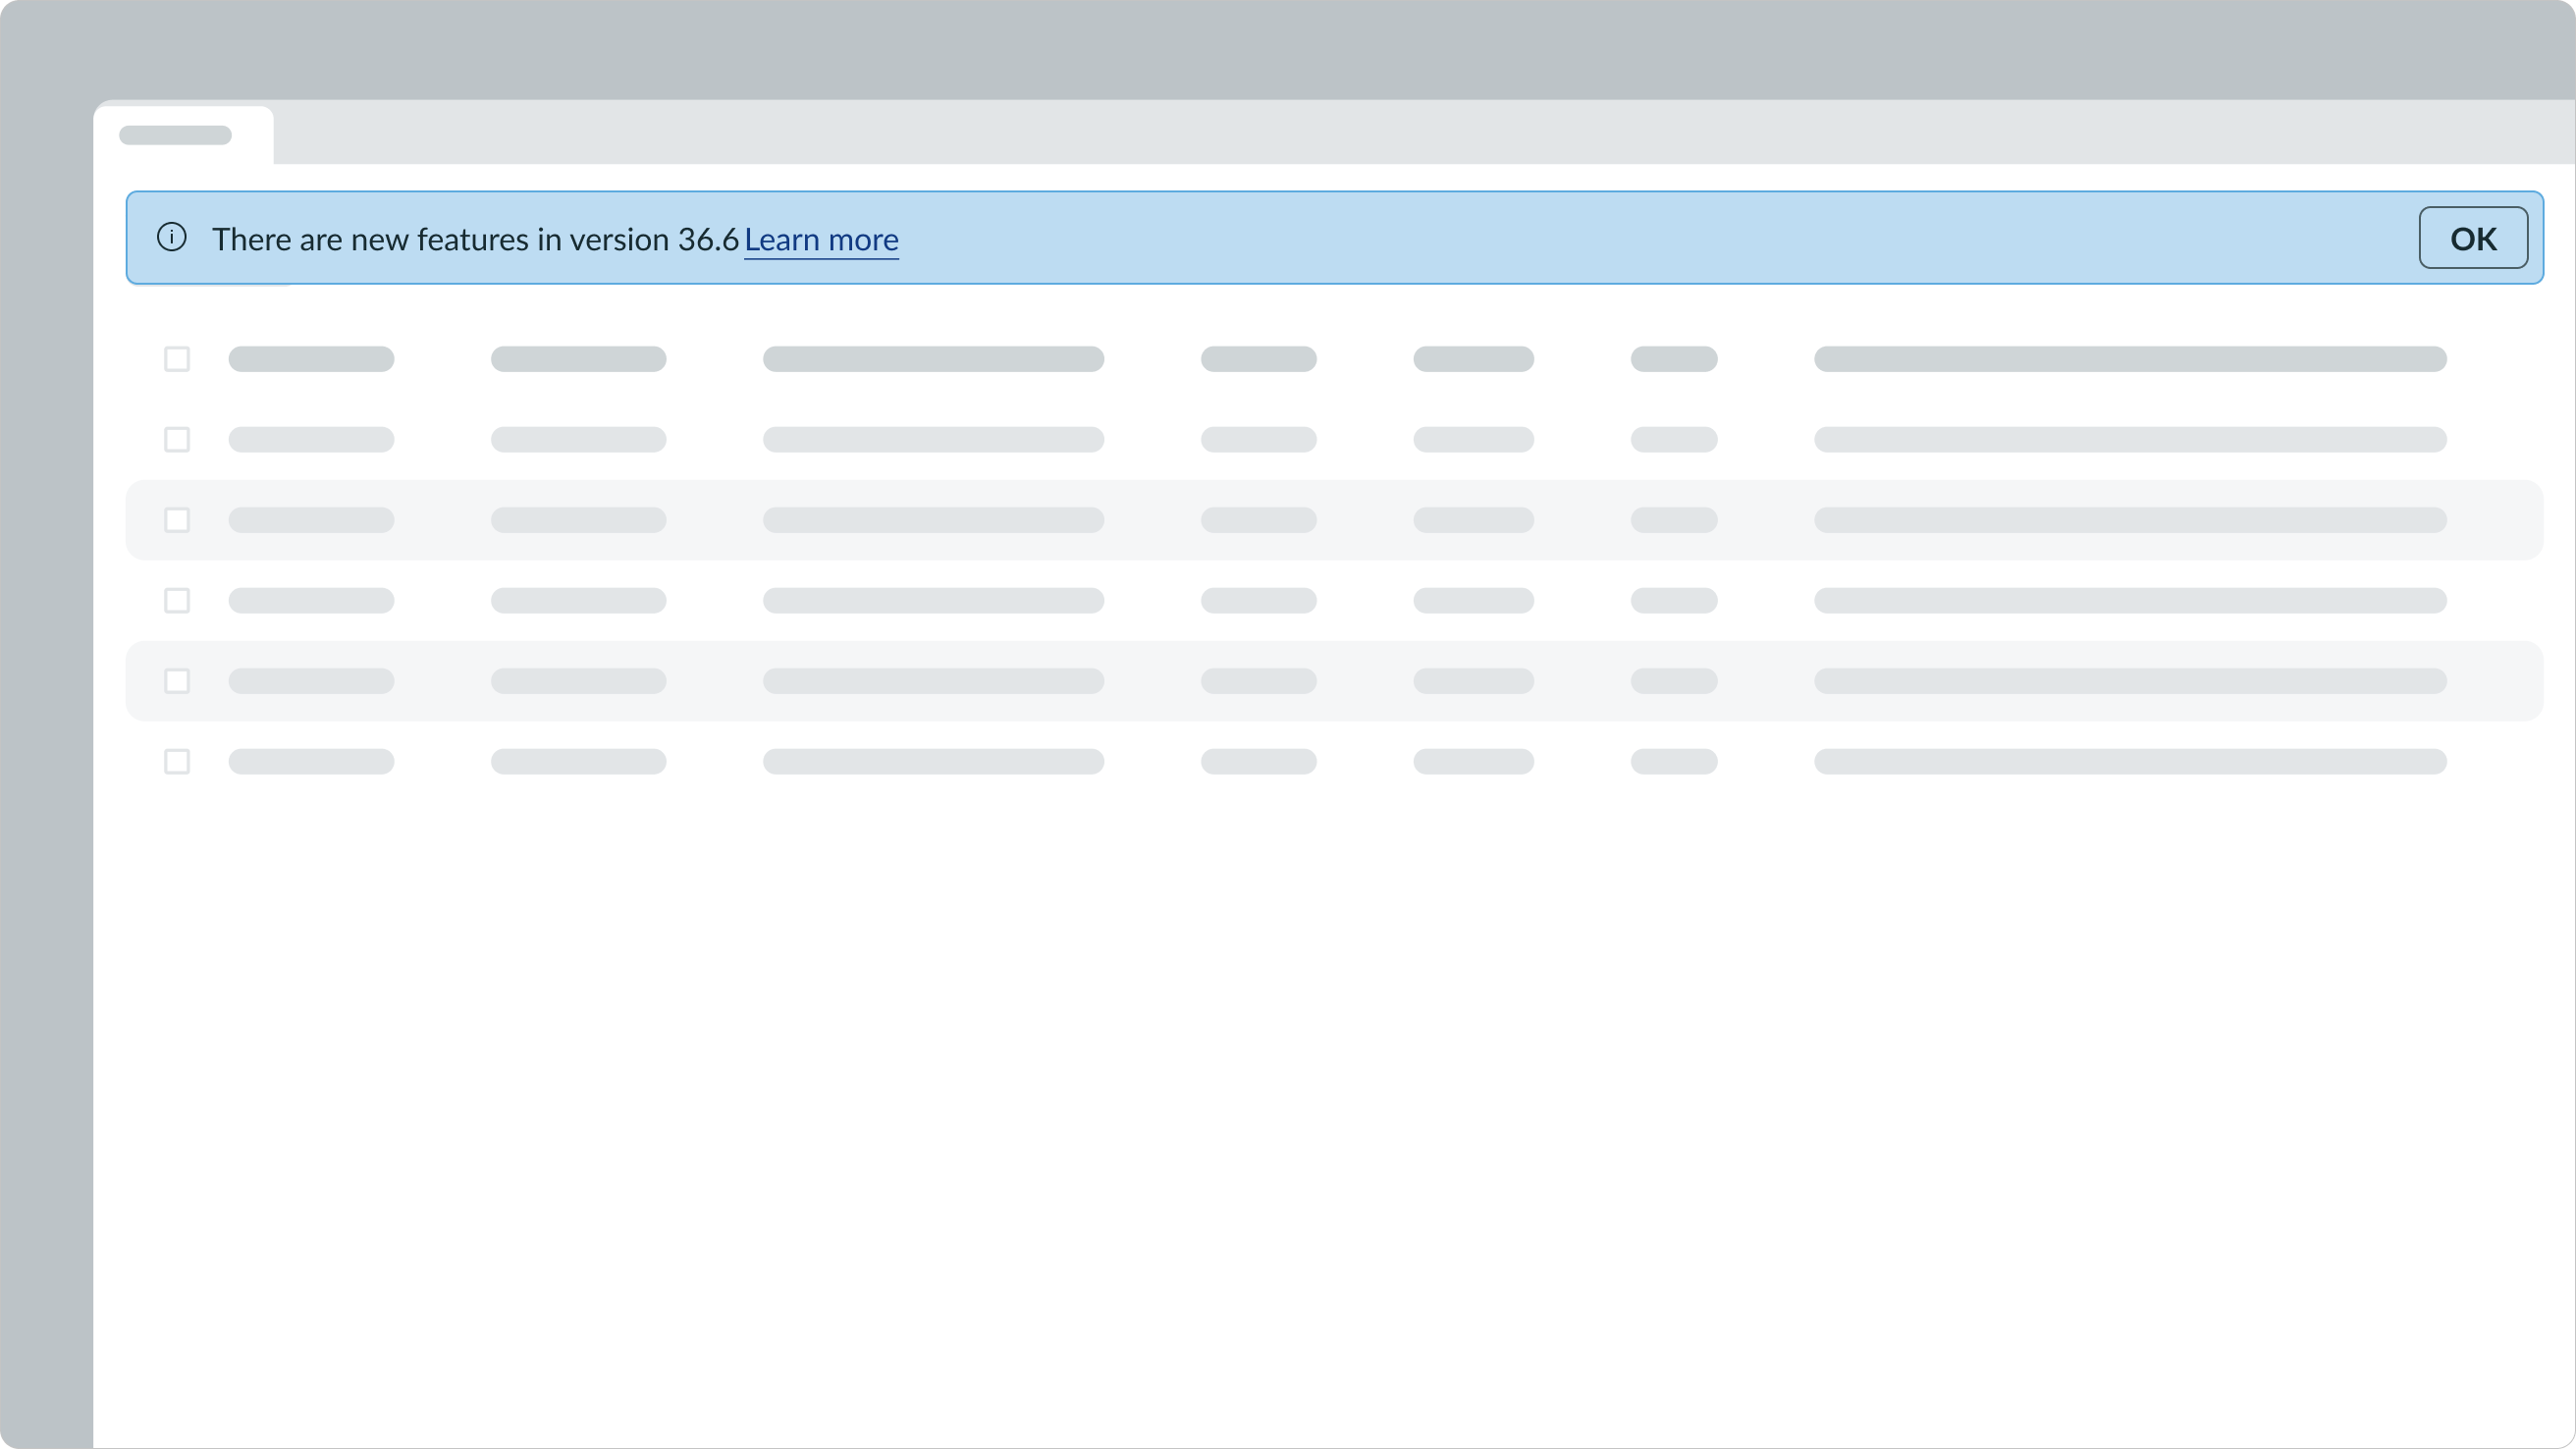Click inside the blue notification banner

1300,238
